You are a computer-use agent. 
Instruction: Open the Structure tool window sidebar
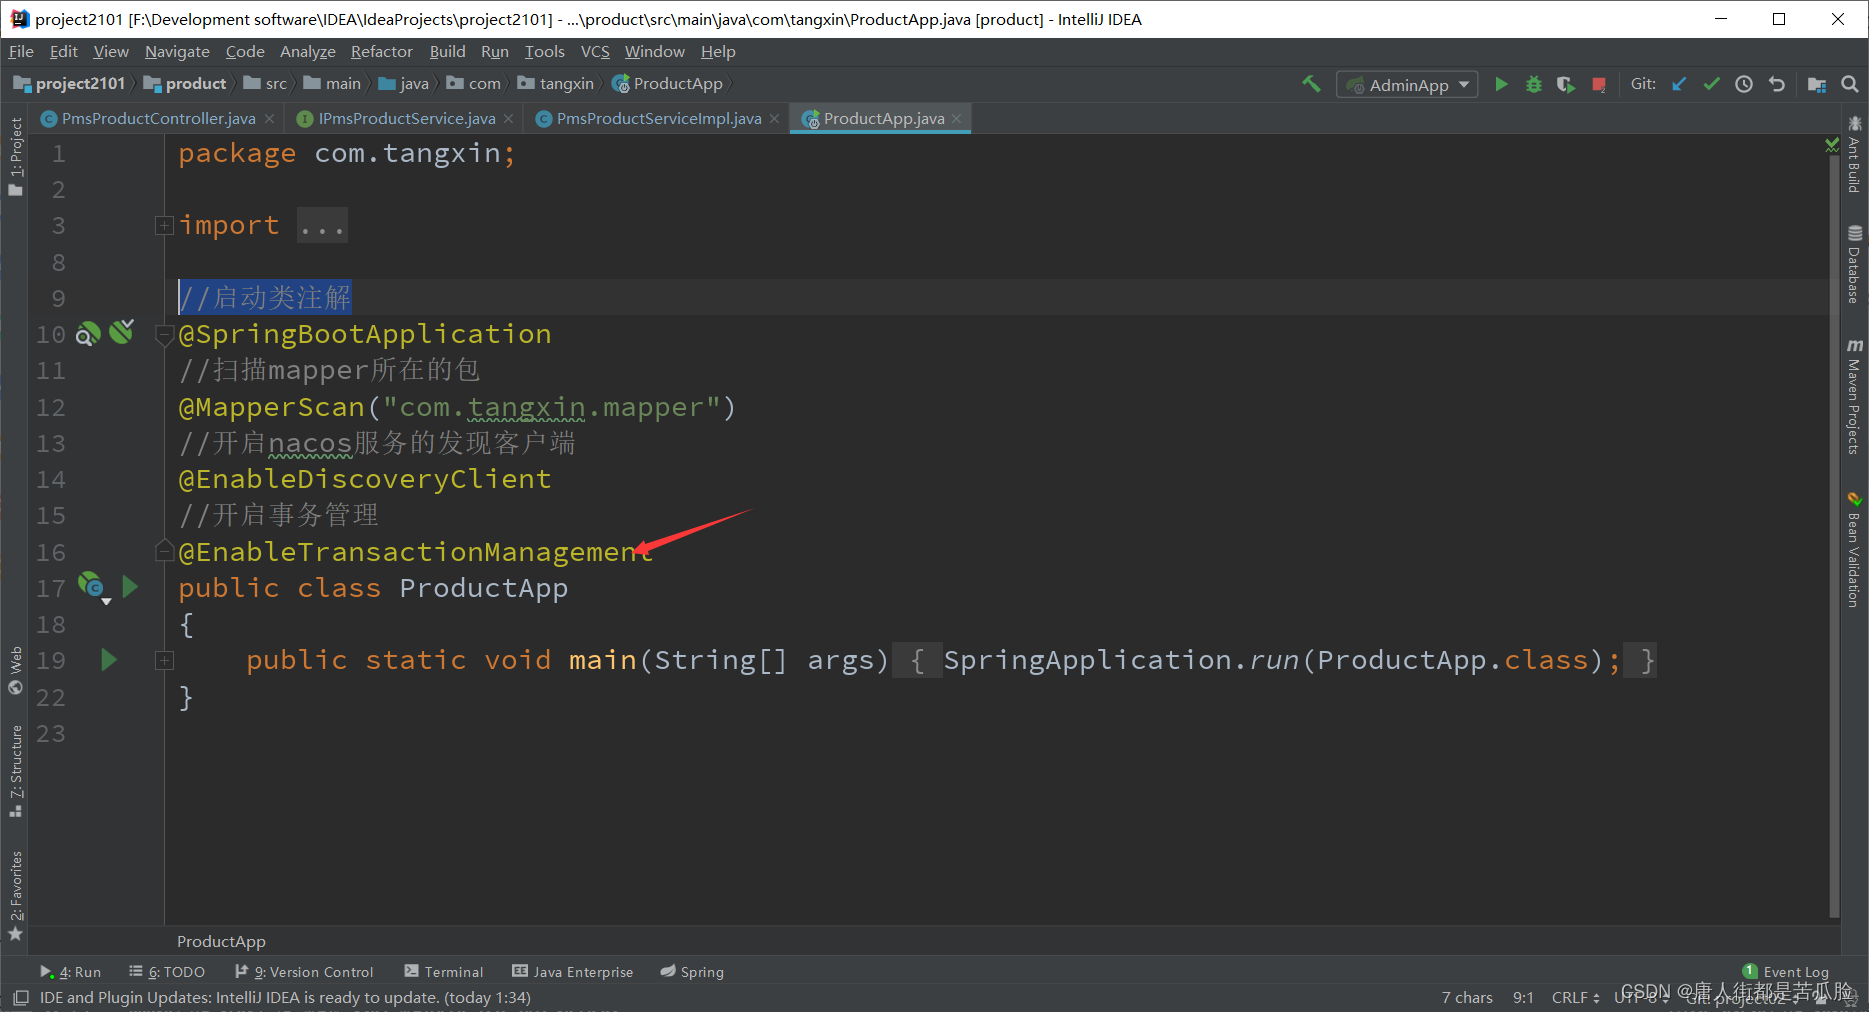point(16,772)
